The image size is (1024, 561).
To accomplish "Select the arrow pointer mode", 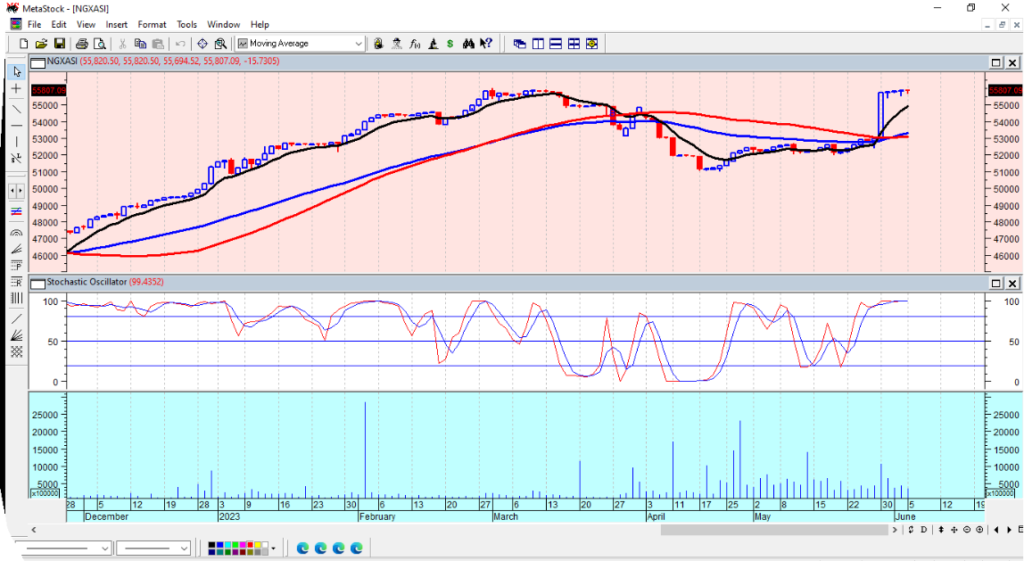I will coord(16,72).
